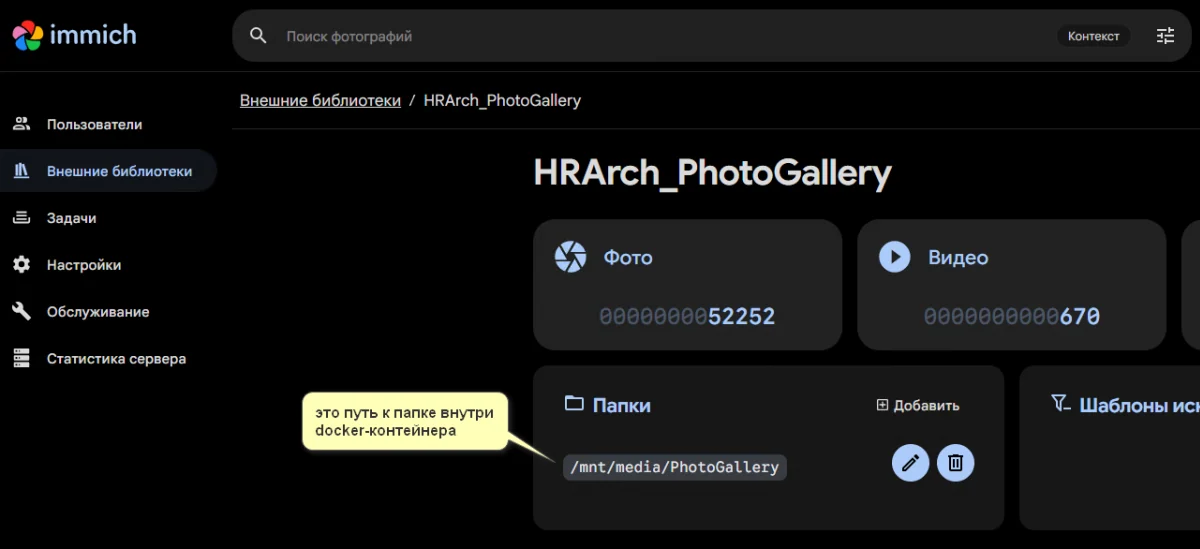Select Внешние библиотеки in sidebar

[x=108, y=171]
